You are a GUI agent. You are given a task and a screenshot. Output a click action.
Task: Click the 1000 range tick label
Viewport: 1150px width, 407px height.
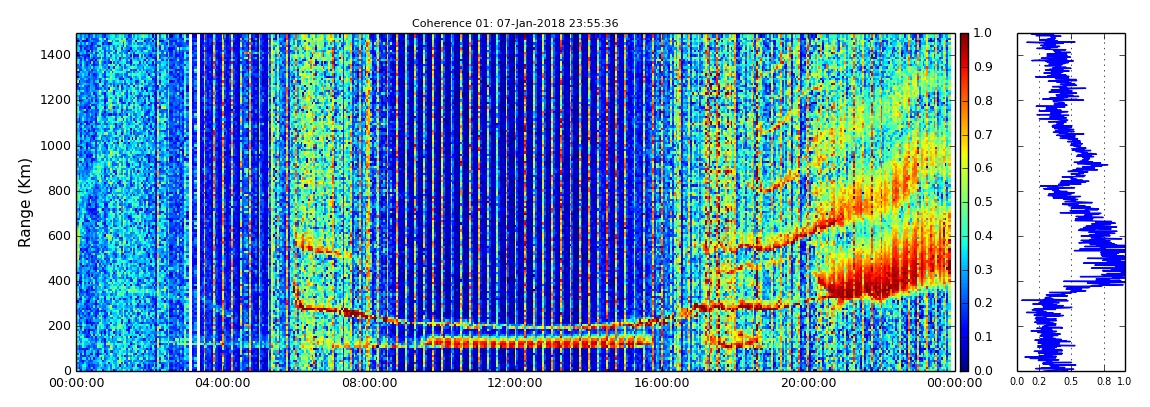[x=56, y=146]
